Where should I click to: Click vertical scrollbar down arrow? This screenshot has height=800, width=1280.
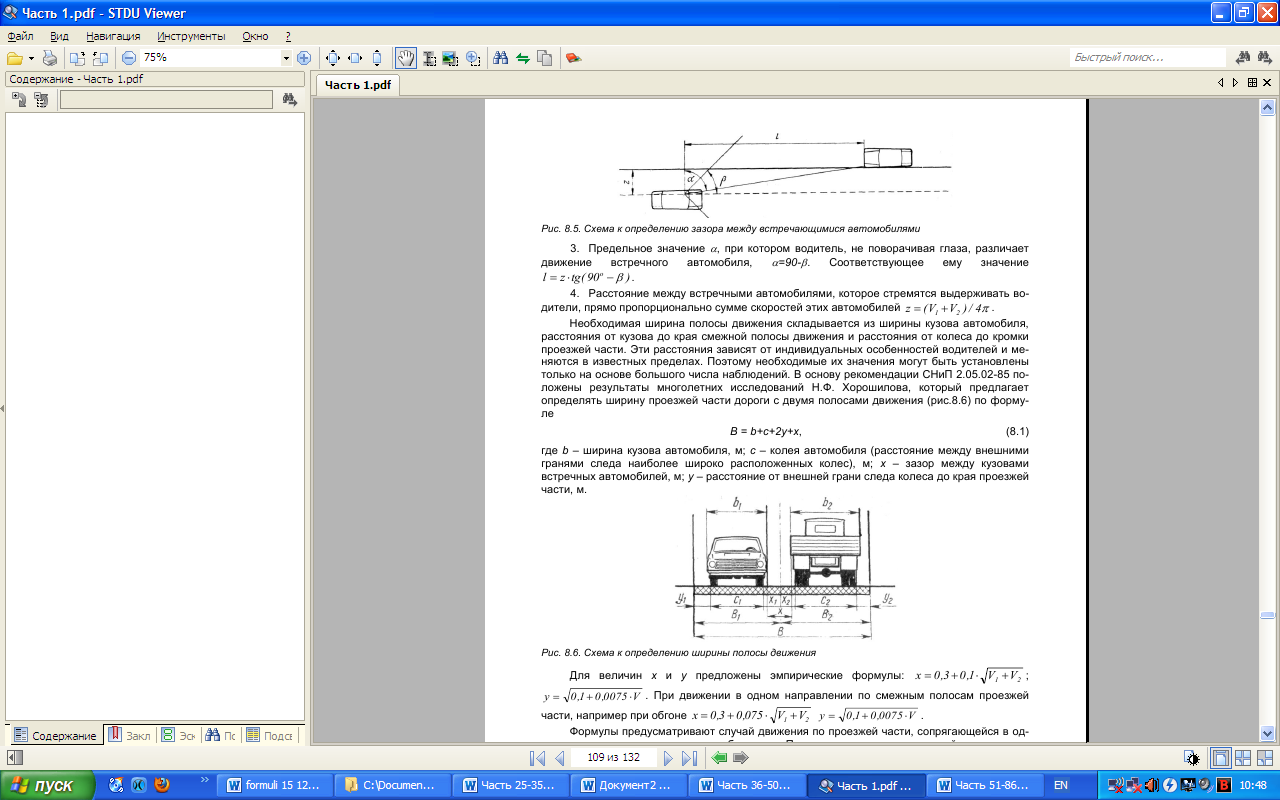coord(1267,735)
